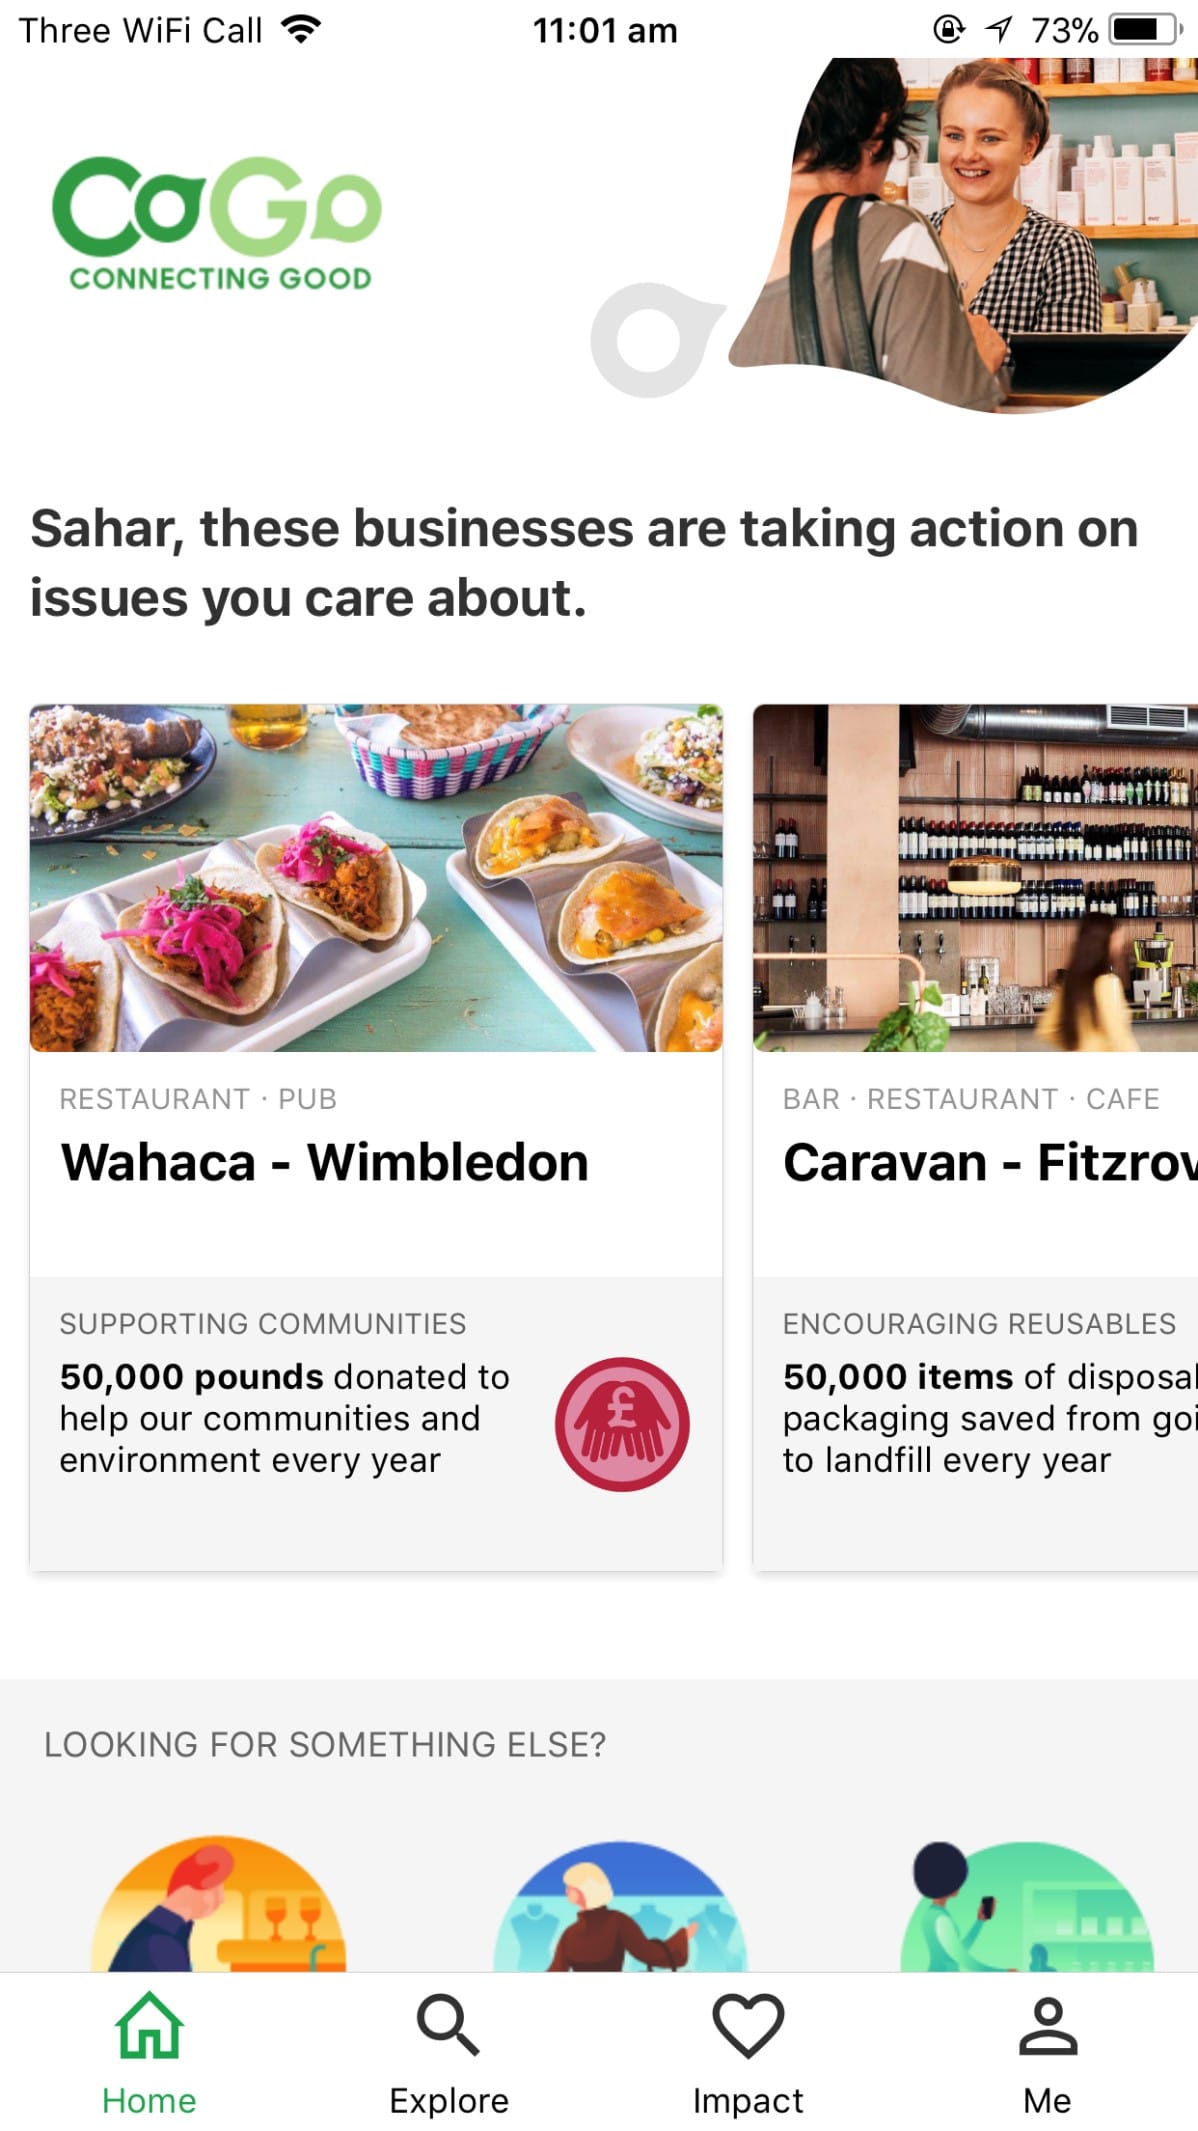
Task: Tap the red pound donation badge
Action: (622, 1423)
